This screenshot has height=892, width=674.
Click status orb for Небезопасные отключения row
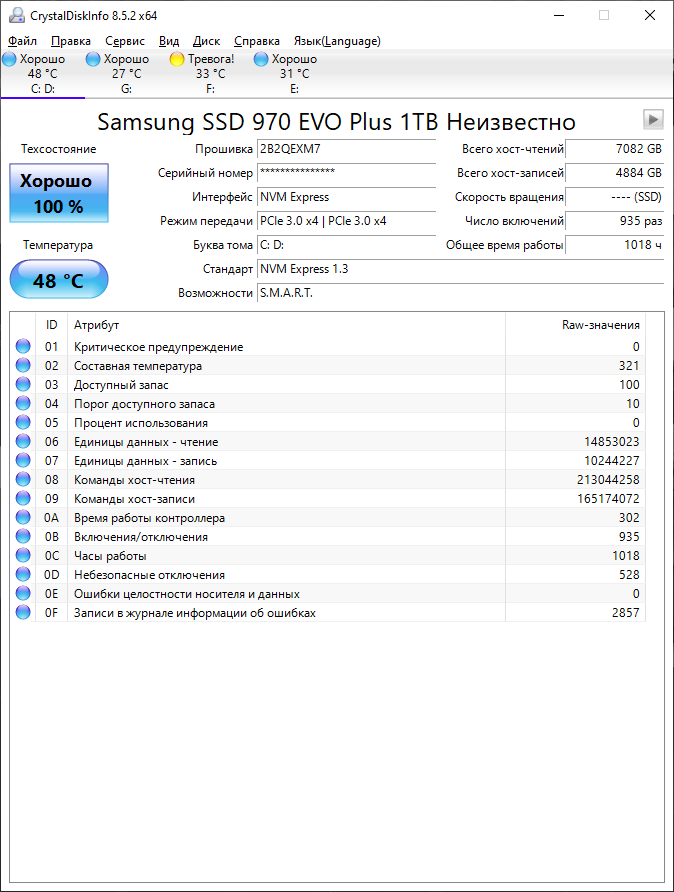point(23,575)
